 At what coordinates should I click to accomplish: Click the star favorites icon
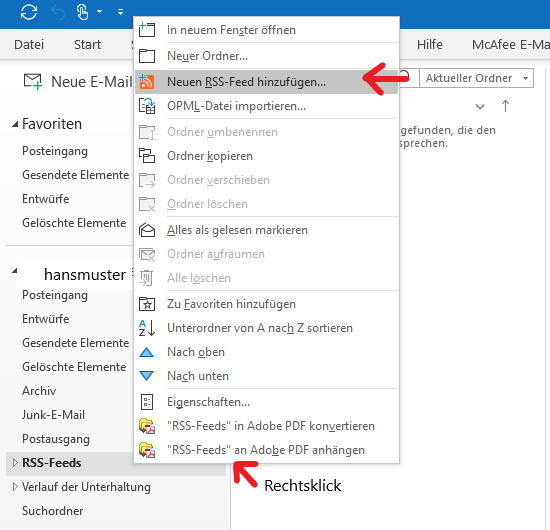click(147, 304)
